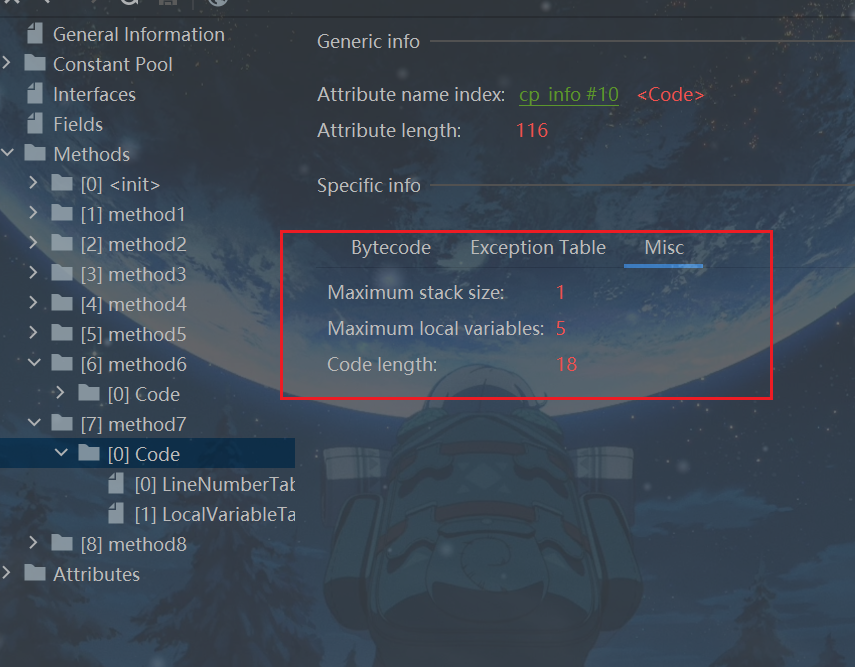This screenshot has width=855, height=667.
Task: Click the Interfaces file icon
Action: coord(35,94)
